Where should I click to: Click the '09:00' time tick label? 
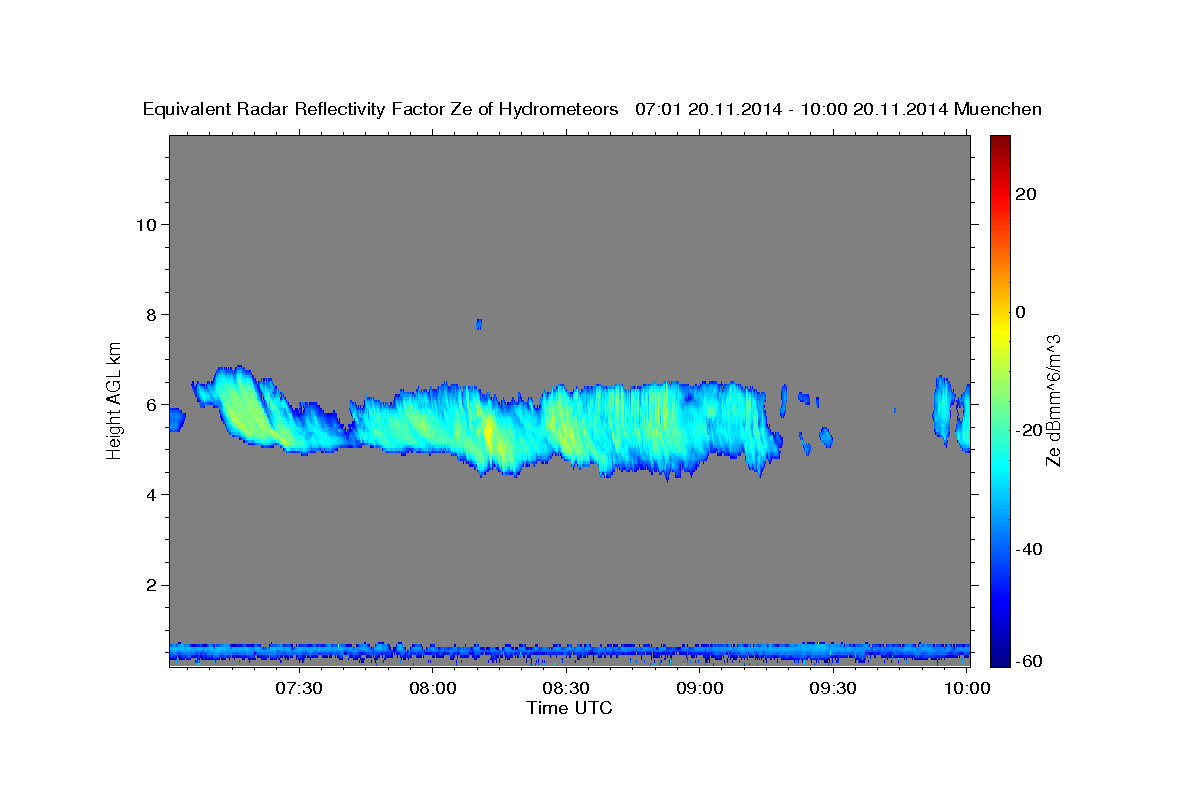point(700,688)
